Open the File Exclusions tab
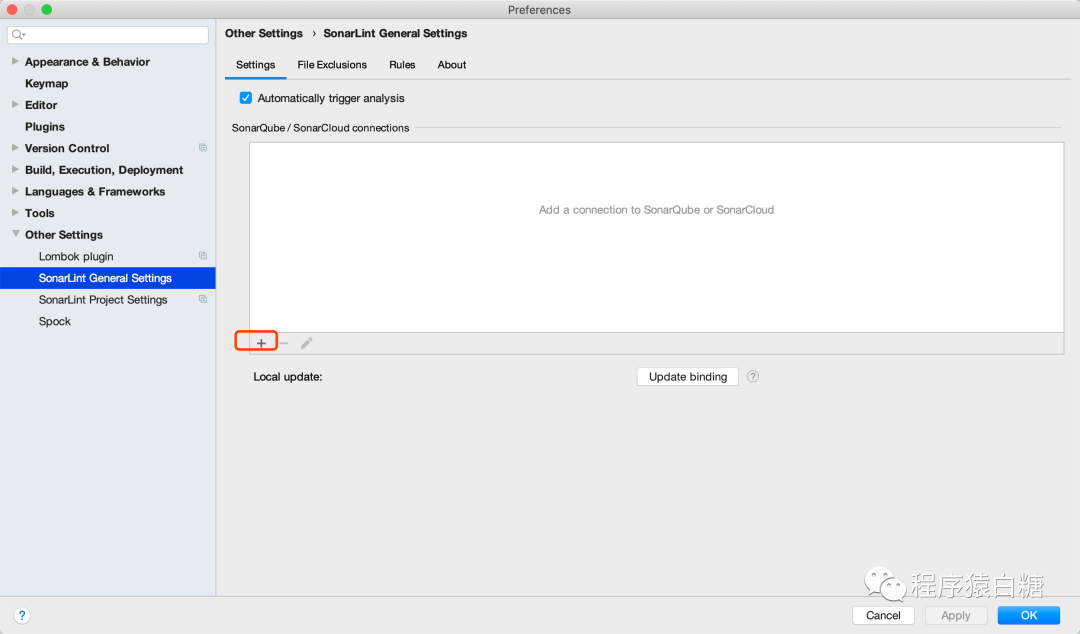 (x=332, y=65)
